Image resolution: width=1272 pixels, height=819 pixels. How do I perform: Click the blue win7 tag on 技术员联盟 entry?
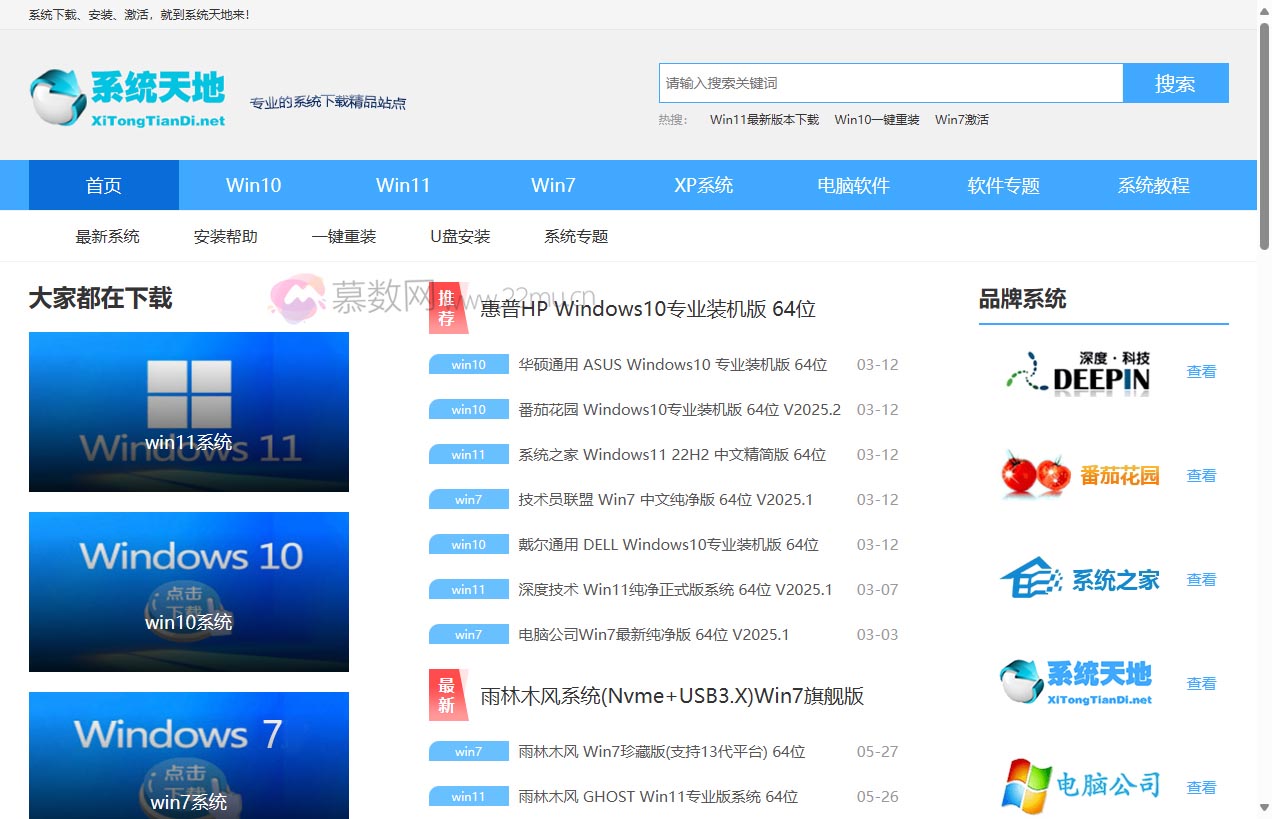click(x=468, y=499)
